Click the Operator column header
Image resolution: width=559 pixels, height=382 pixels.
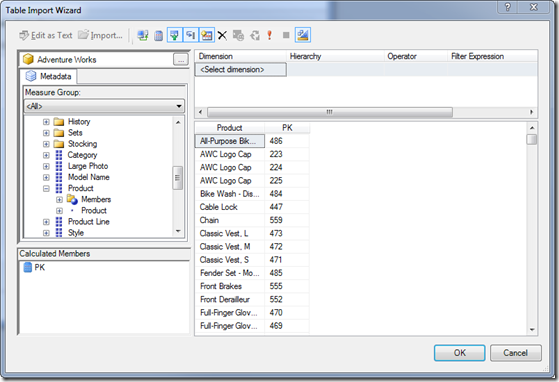[416, 56]
